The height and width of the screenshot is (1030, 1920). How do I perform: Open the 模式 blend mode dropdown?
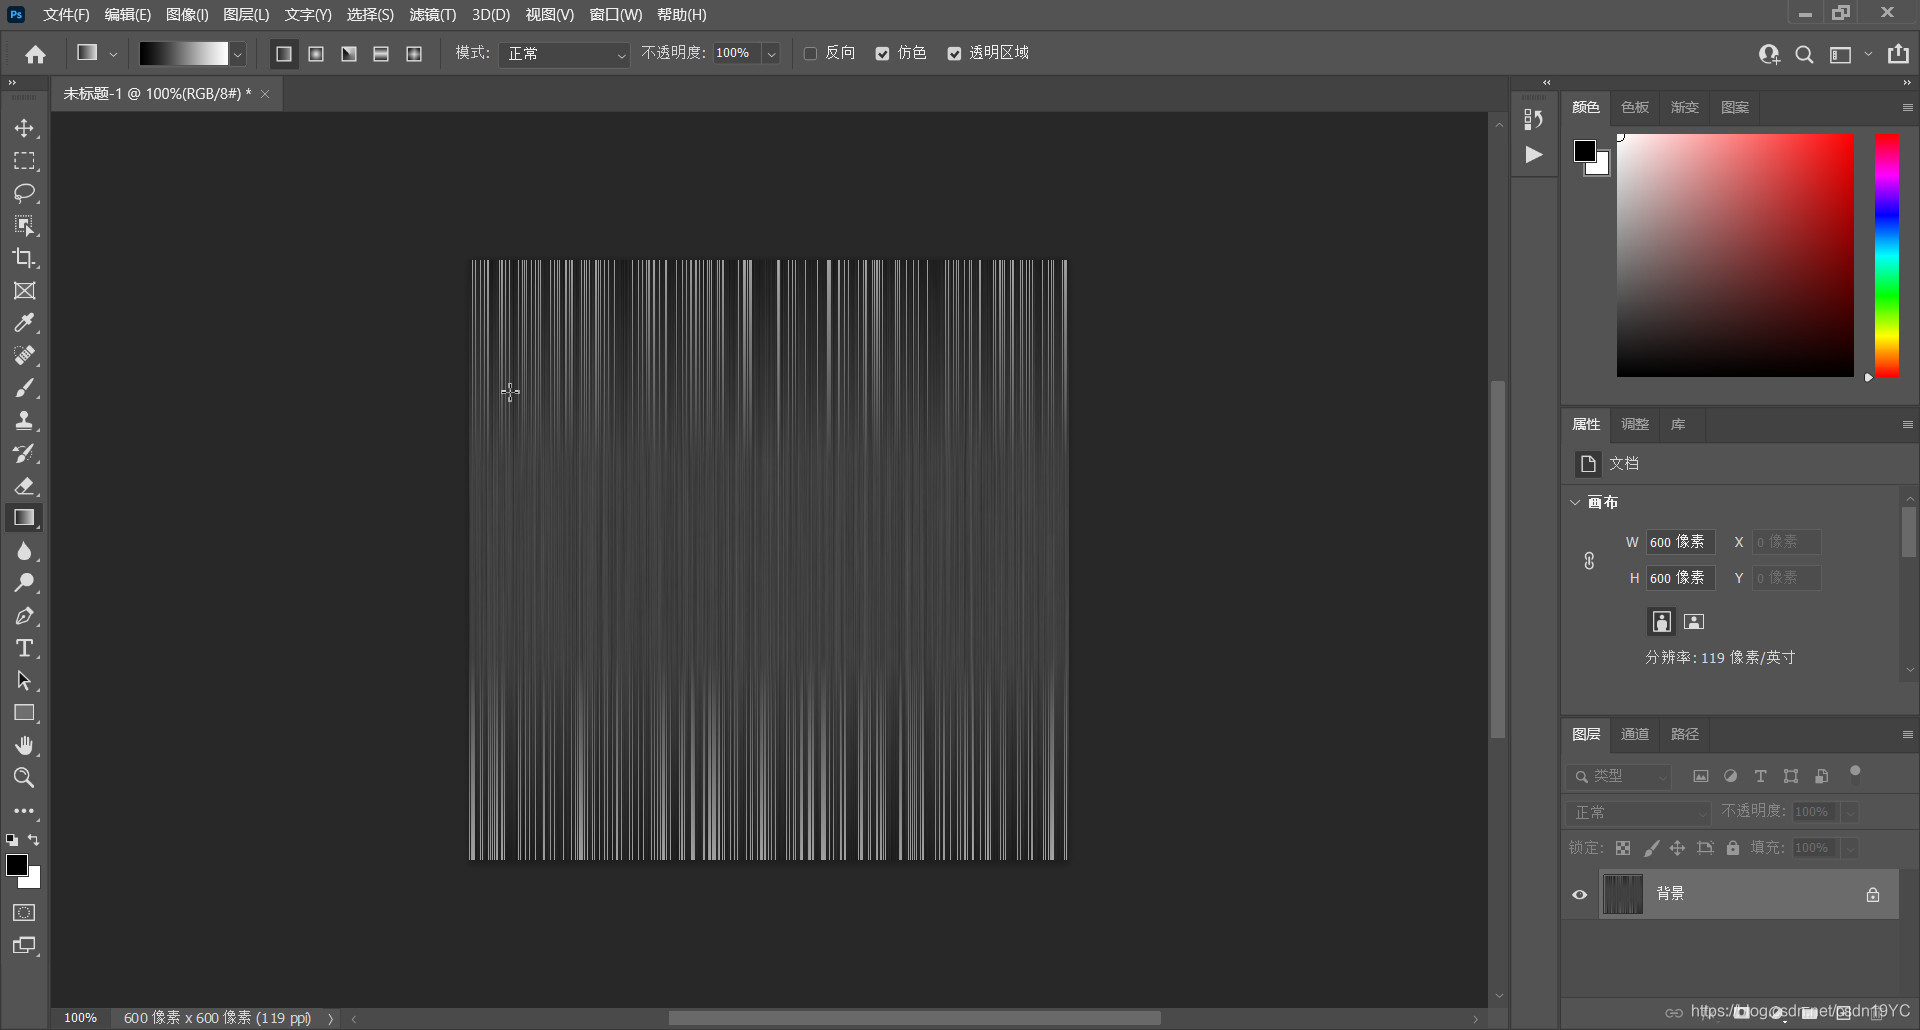(x=564, y=54)
